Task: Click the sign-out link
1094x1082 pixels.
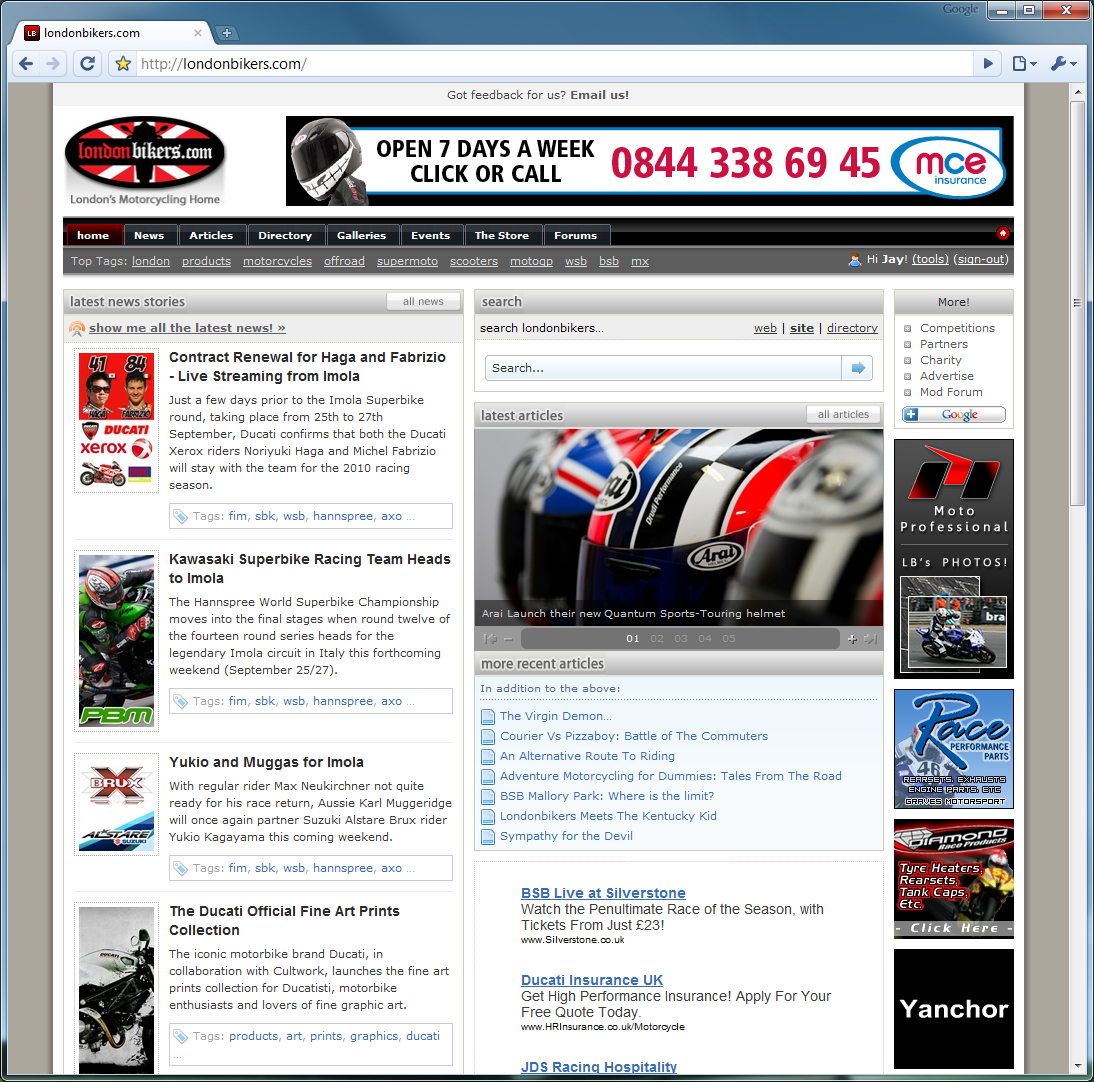Action: pyautogui.click(x=981, y=259)
